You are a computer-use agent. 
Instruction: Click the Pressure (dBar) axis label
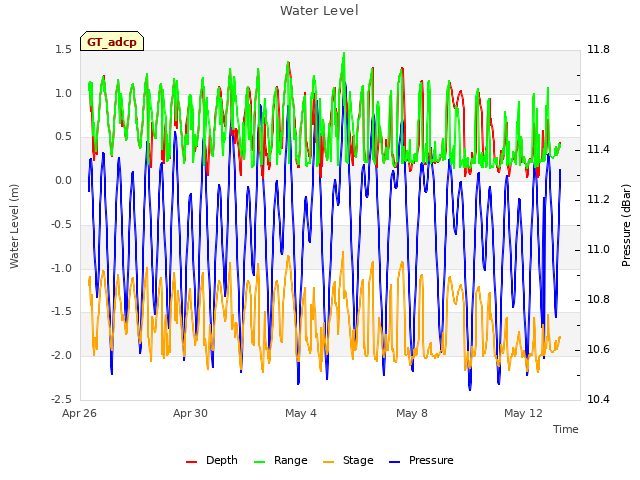point(626,225)
